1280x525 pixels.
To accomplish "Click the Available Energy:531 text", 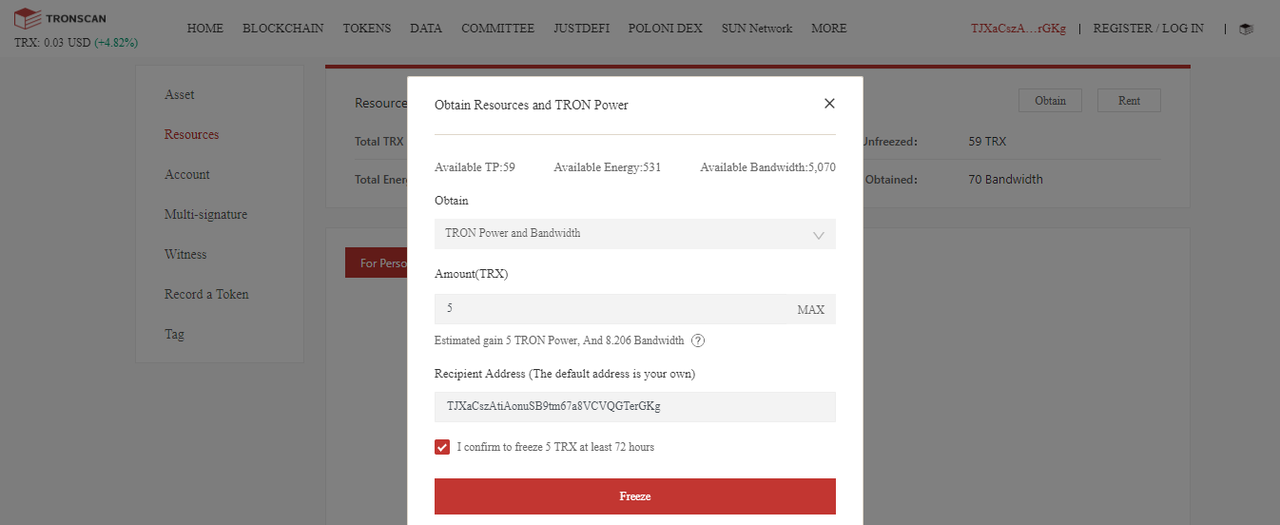I will point(607,168).
